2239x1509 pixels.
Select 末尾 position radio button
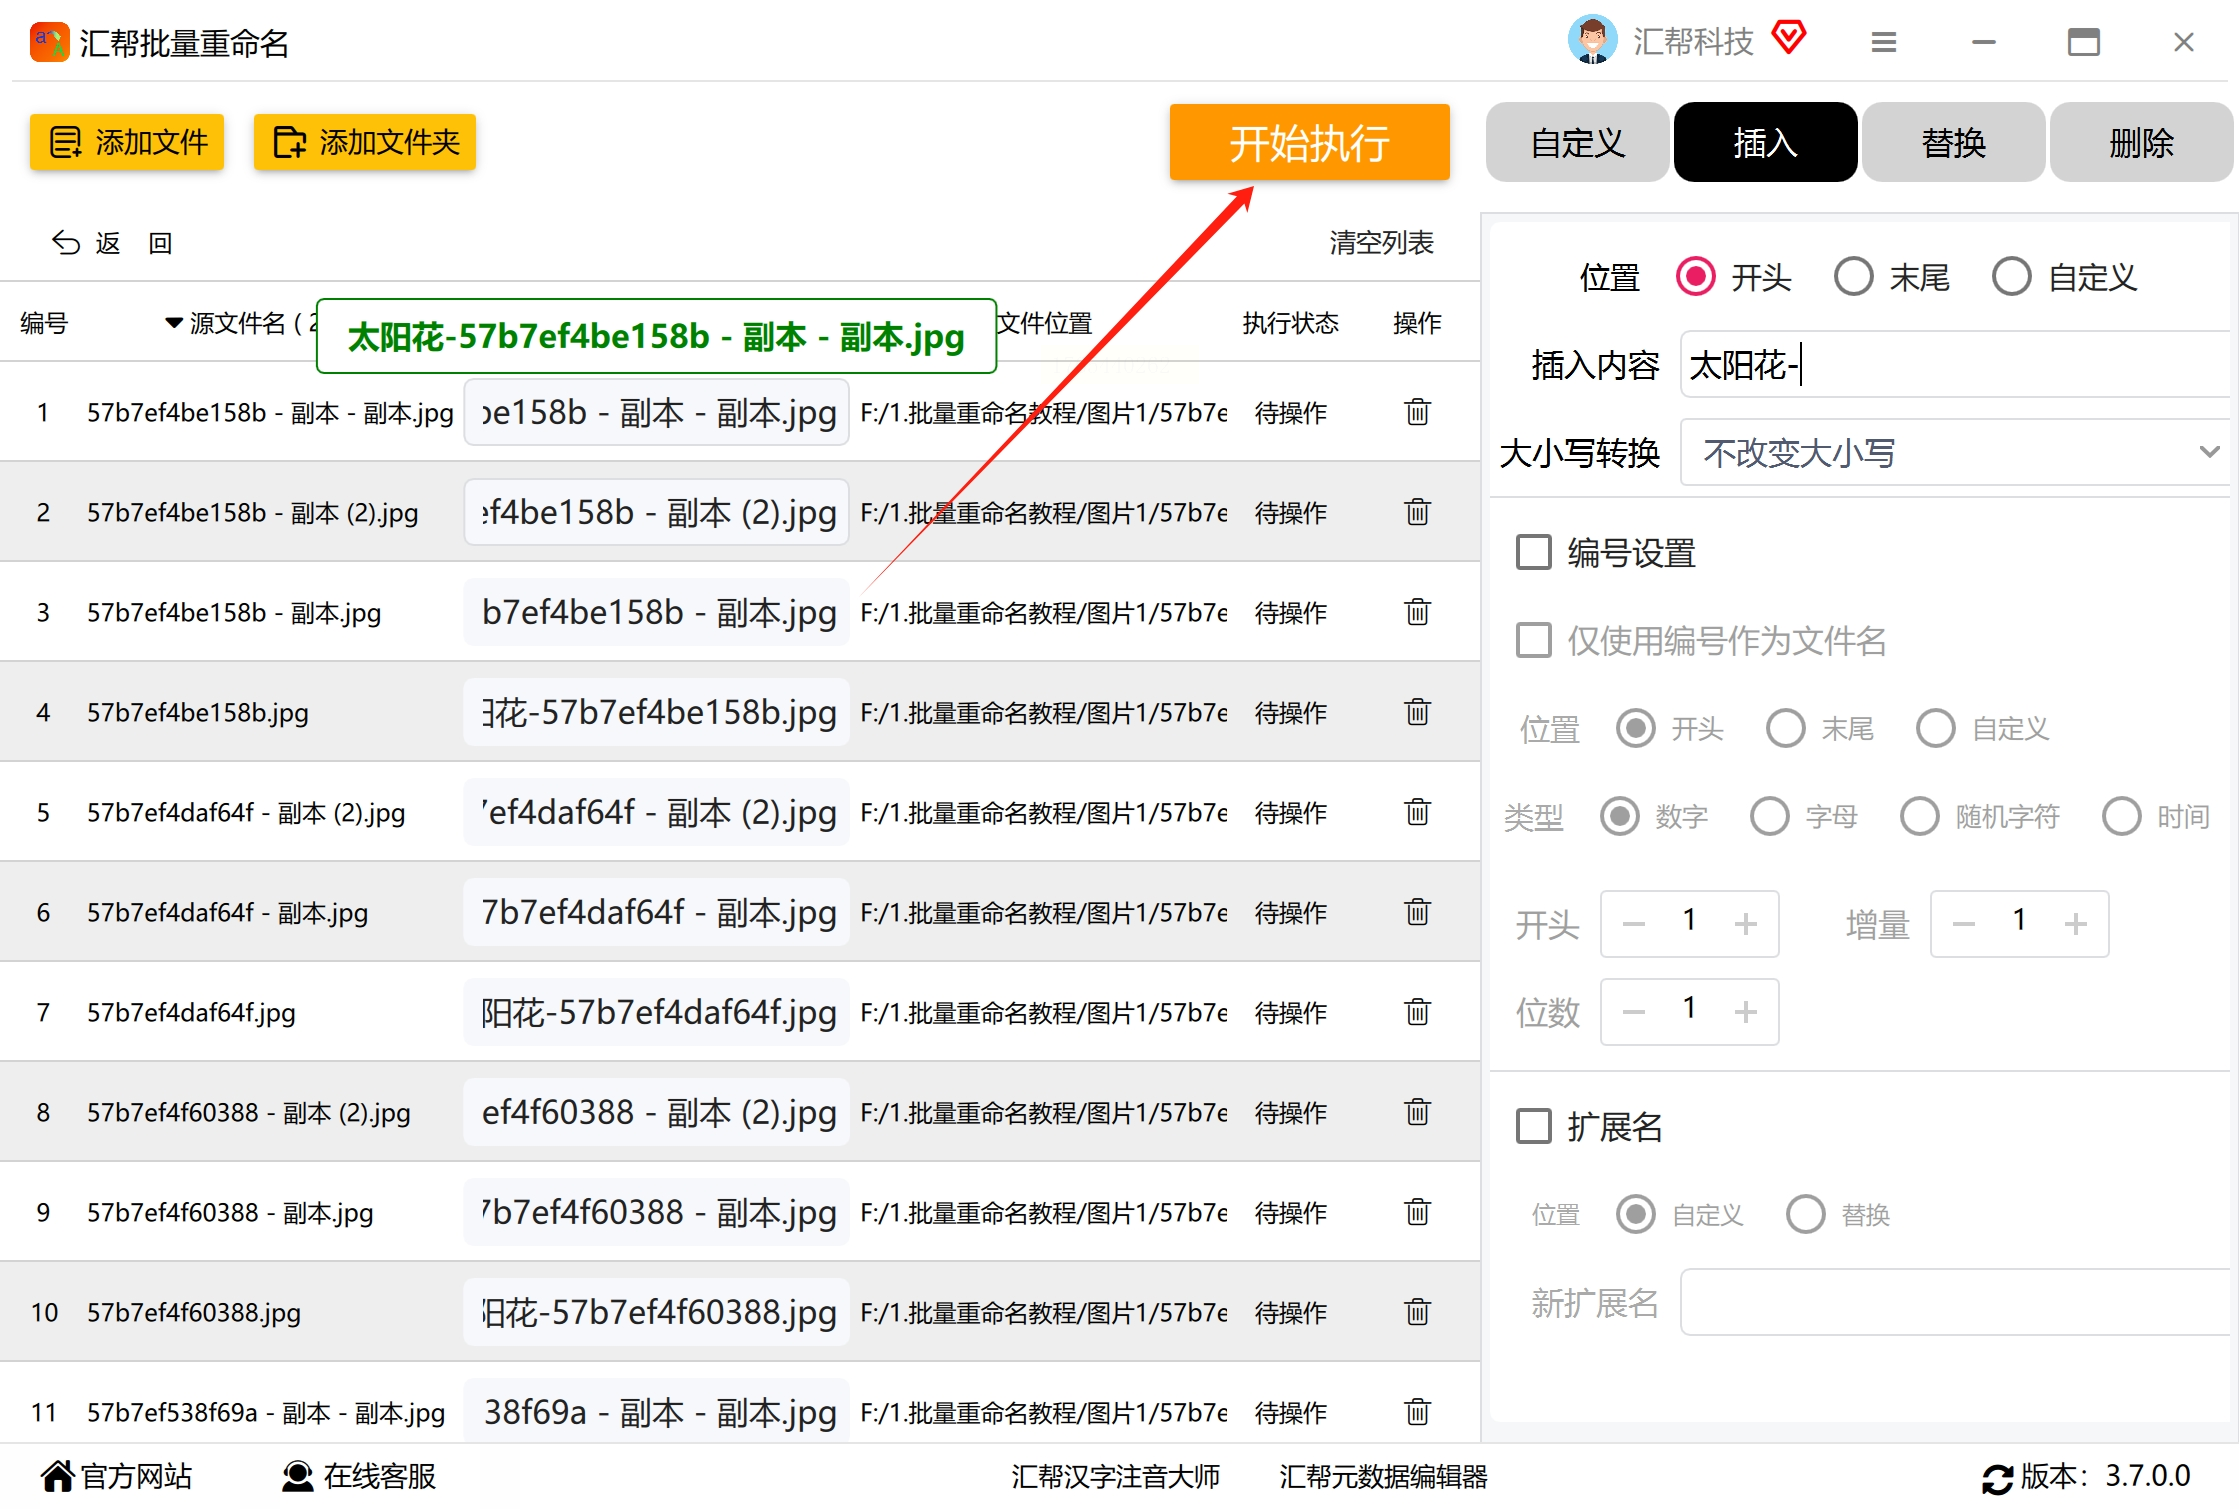point(1853,277)
